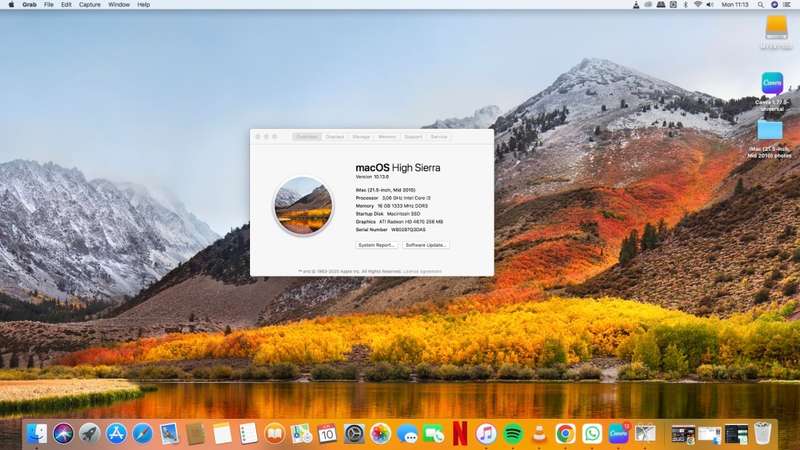The width and height of the screenshot is (800, 450).
Task: Launch the Photos app from dock
Action: [x=380, y=434]
